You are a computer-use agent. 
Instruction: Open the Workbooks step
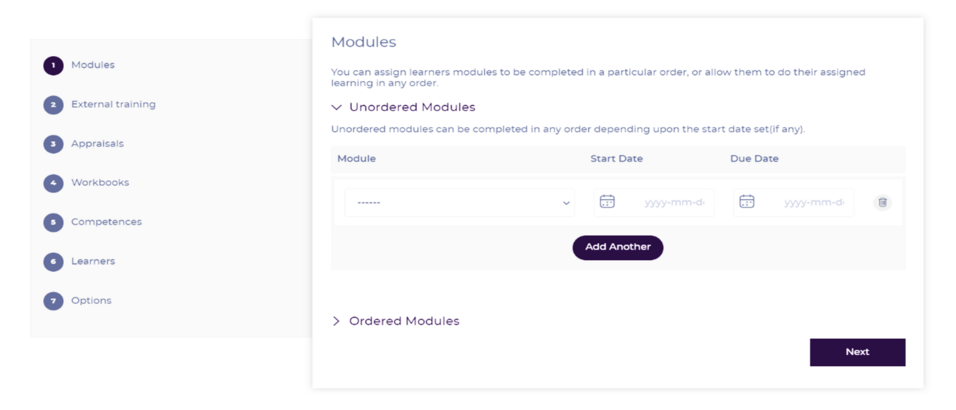point(100,182)
